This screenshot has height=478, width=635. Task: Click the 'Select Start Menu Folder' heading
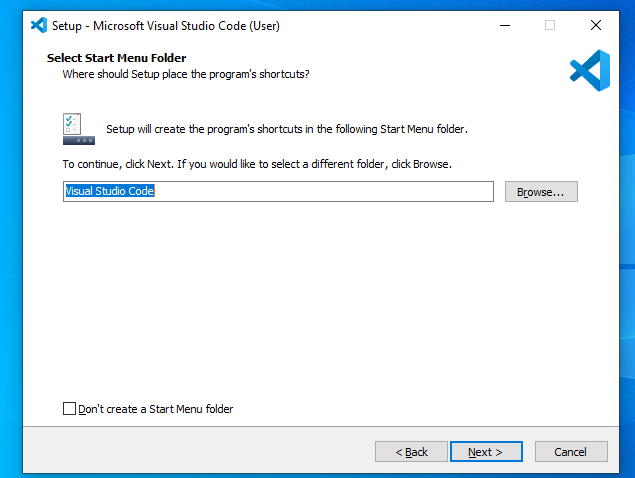(x=116, y=58)
